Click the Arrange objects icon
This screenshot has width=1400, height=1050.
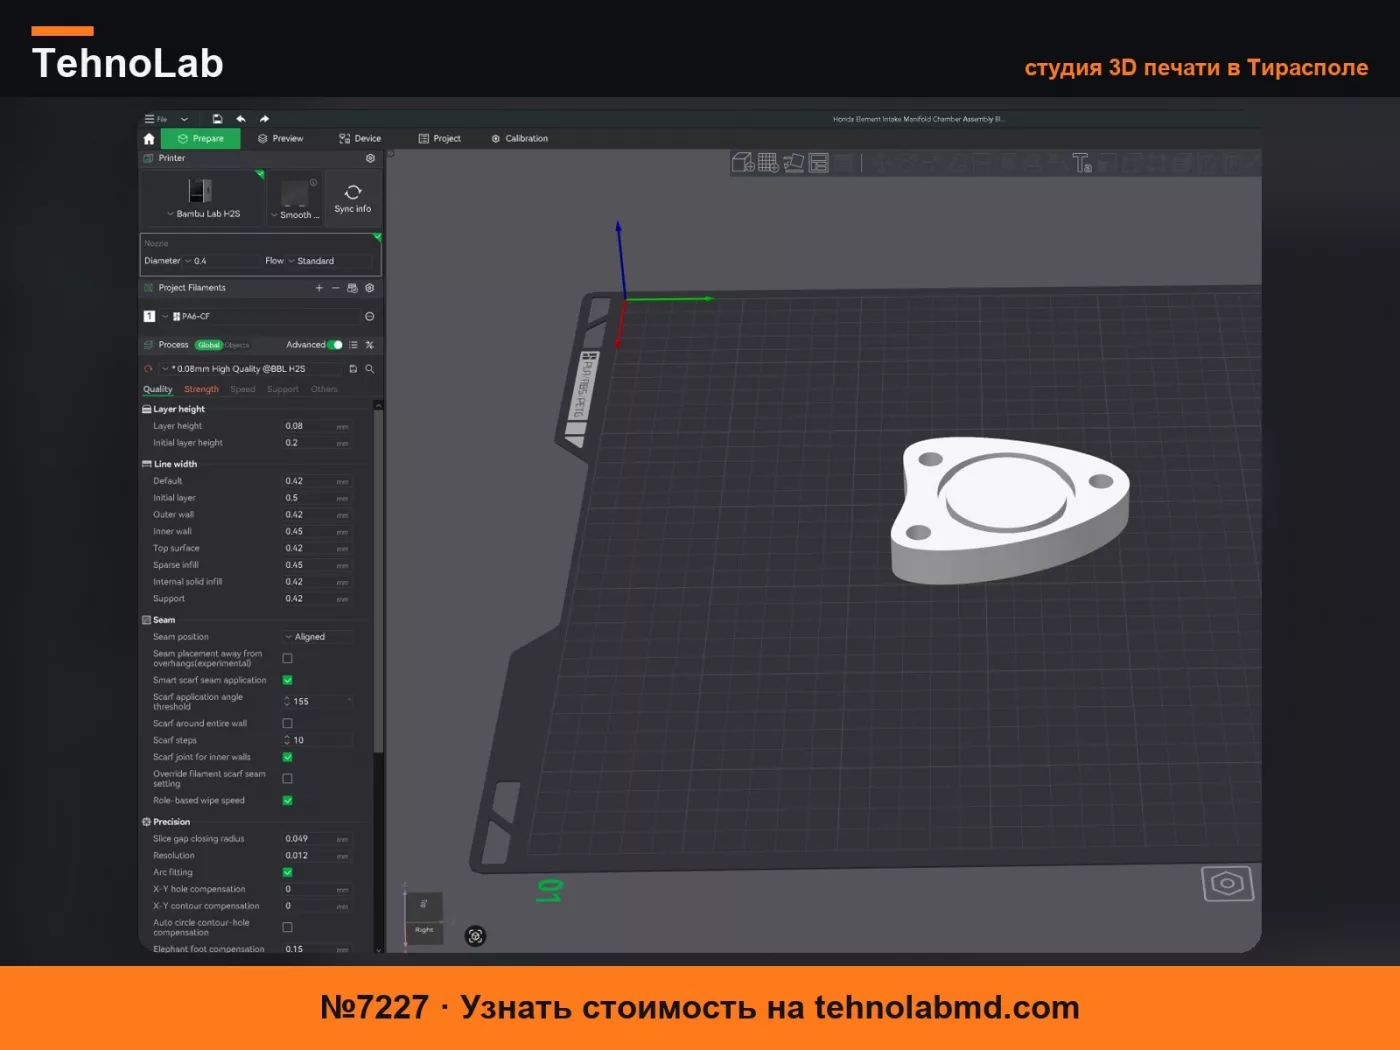(819, 162)
